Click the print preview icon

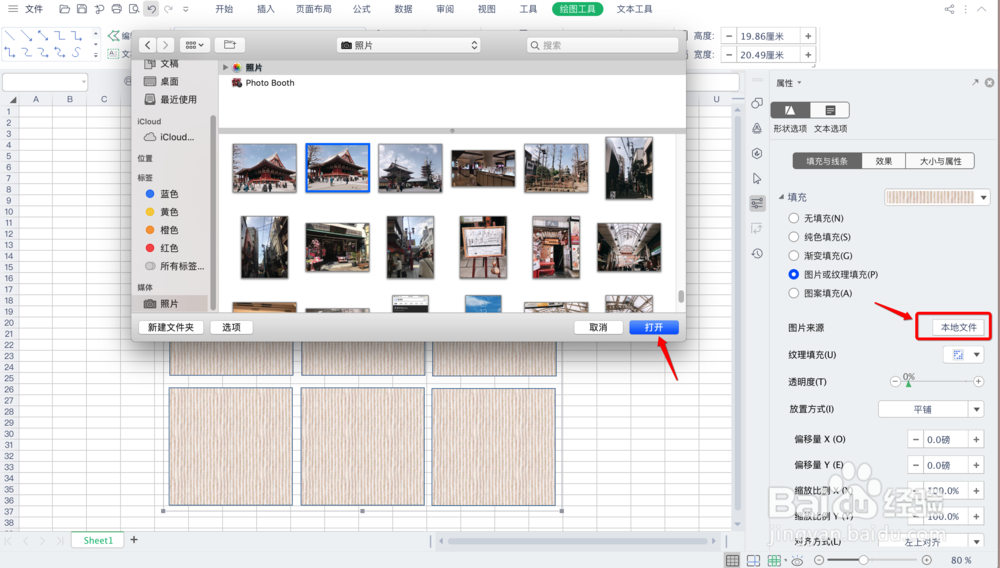click(x=134, y=9)
